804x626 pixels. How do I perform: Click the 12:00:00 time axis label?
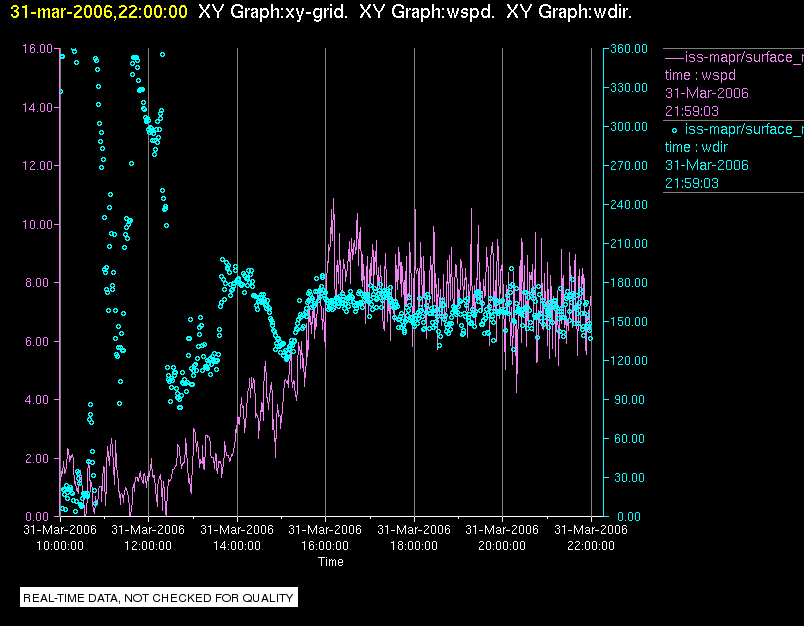148,546
